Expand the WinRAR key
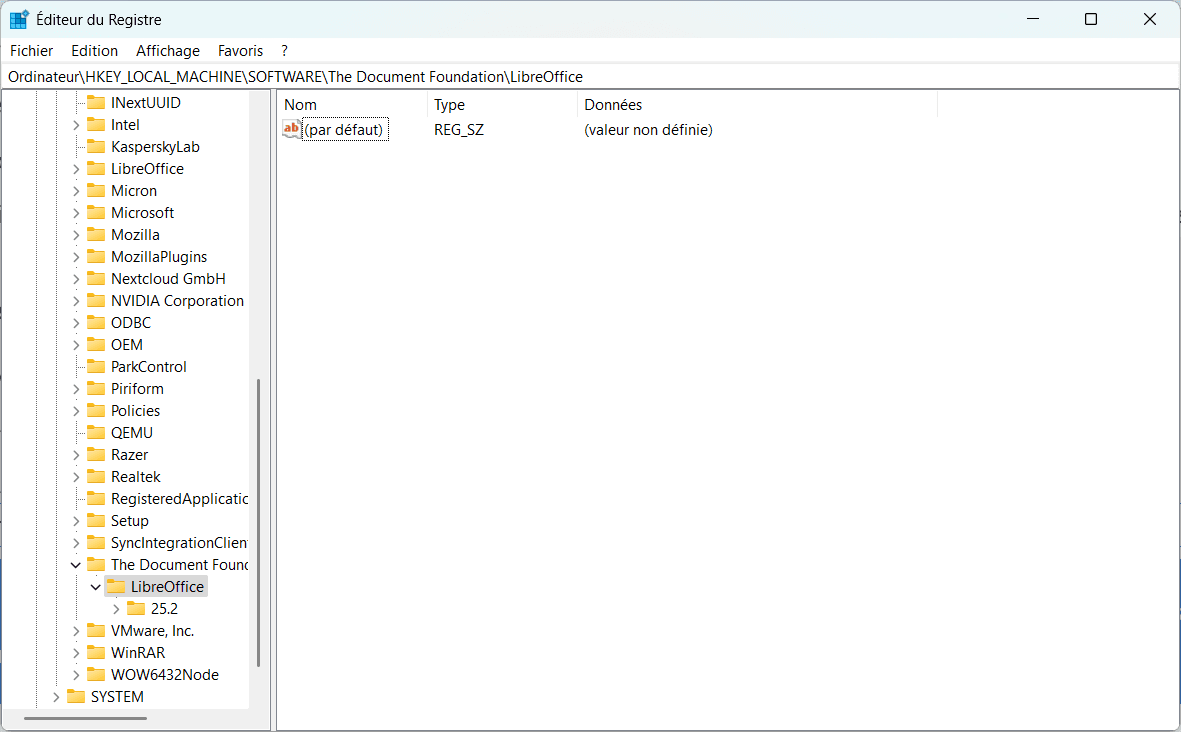The image size is (1181, 732). point(76,653)
